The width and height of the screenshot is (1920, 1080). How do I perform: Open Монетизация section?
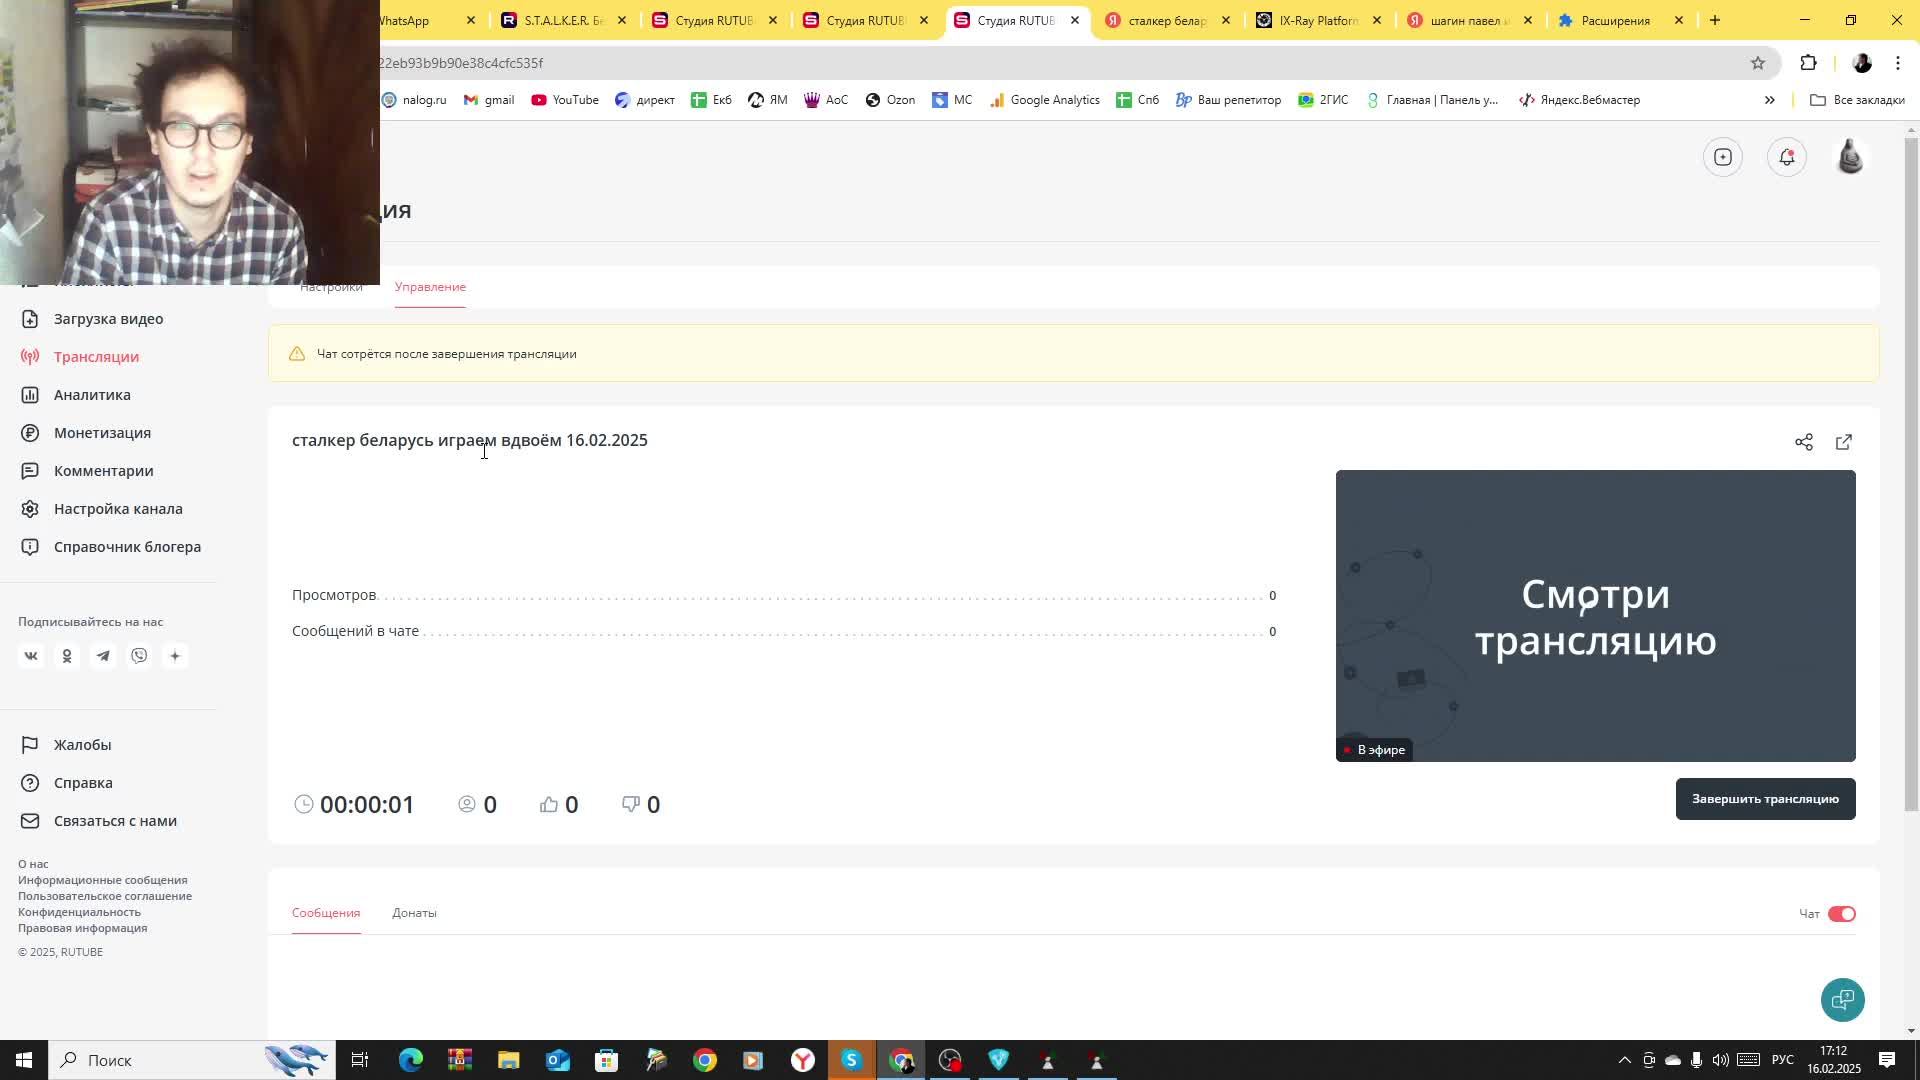pos(102,433)
